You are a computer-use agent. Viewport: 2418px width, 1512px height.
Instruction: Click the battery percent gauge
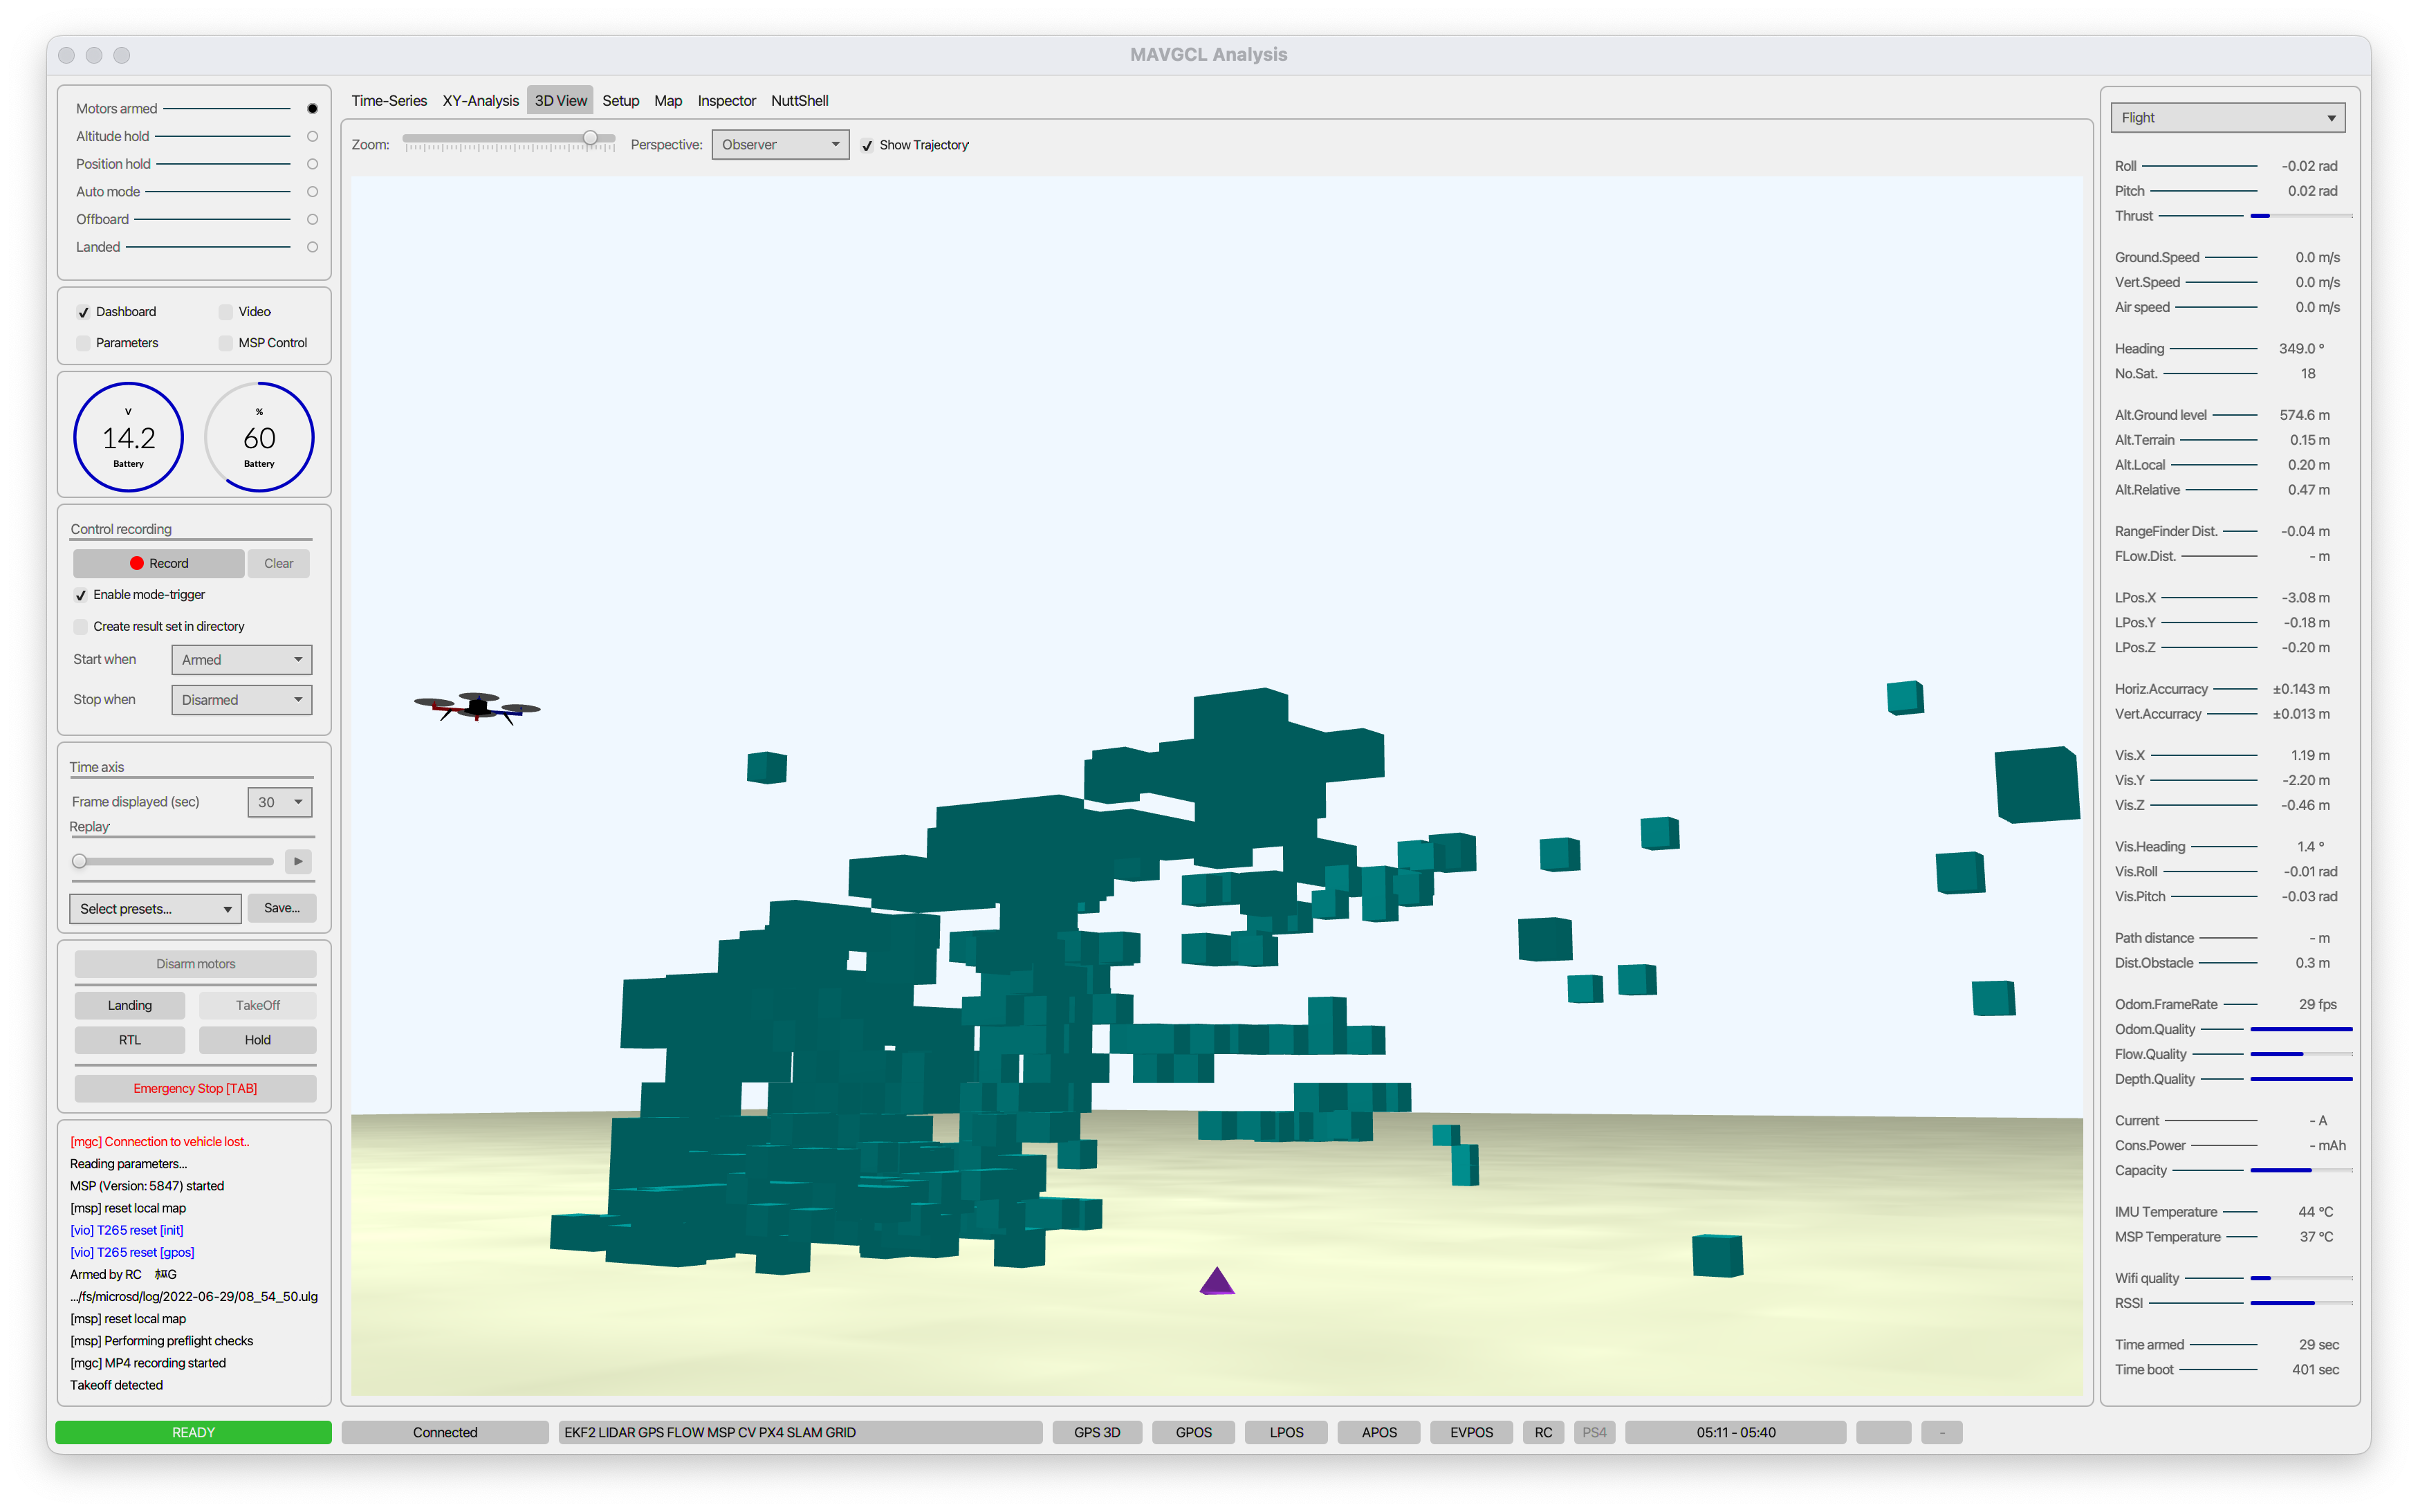pyautogui.click(x=259, y=437)
